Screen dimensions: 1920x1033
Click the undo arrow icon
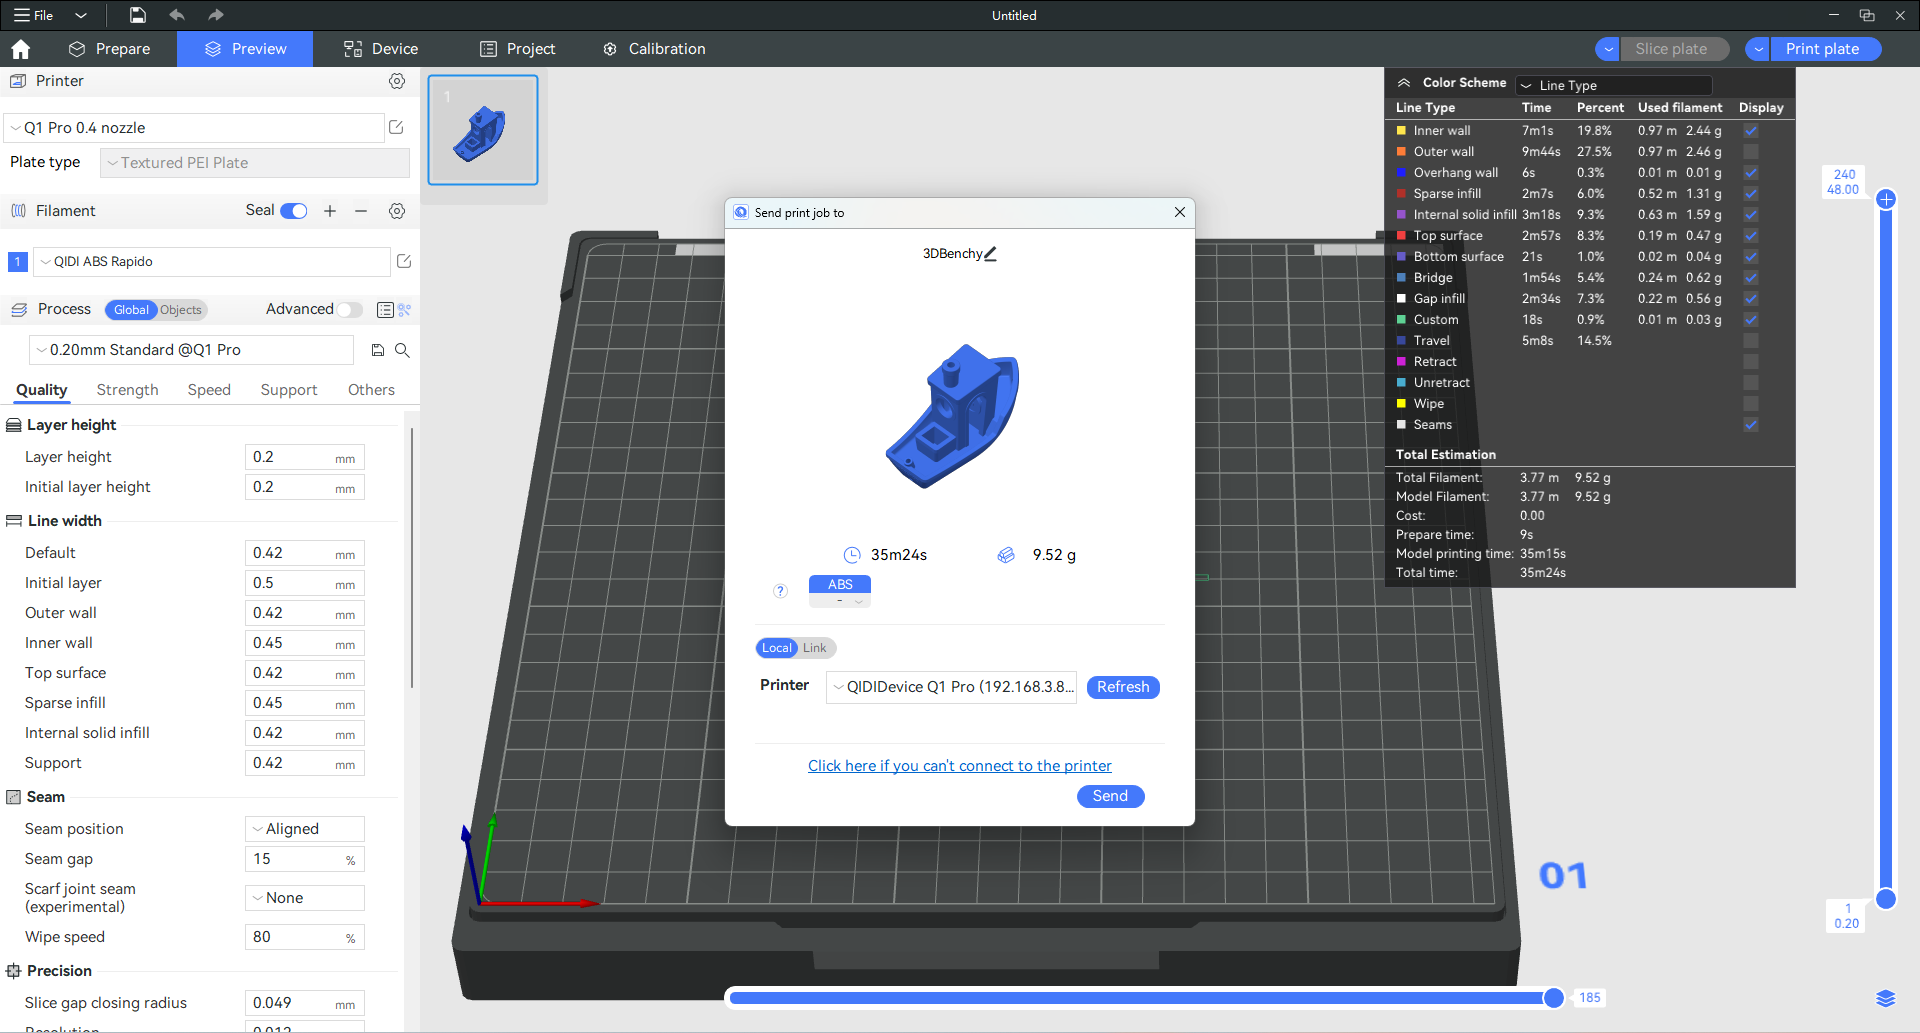point(177,15)
